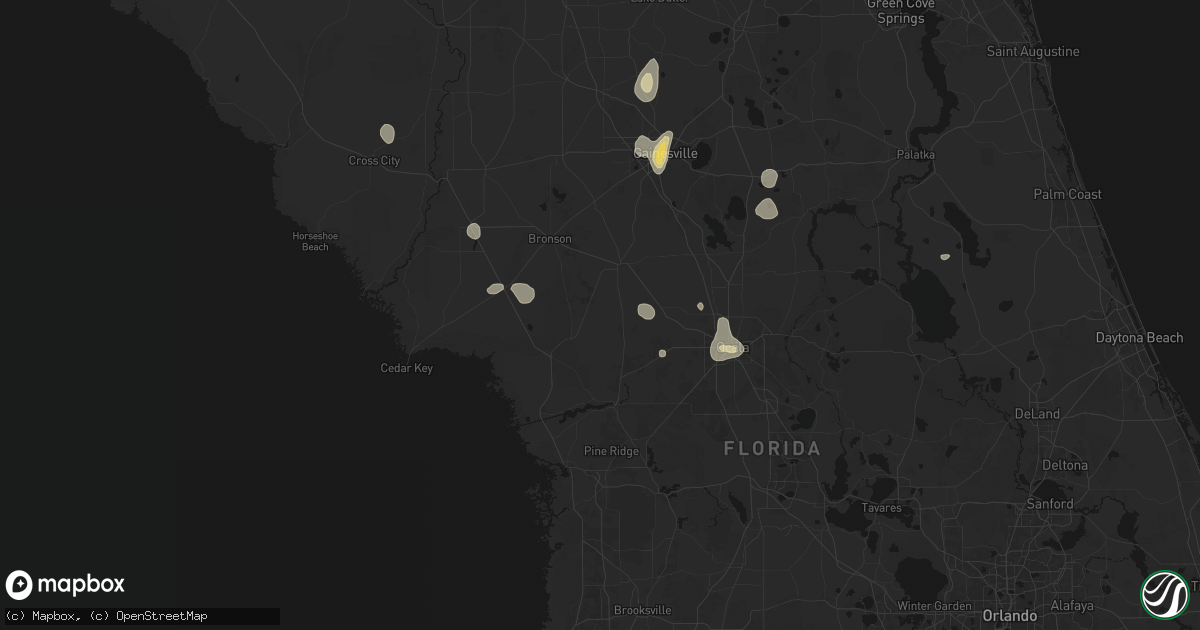Select the Saint Augustine label
The image size is (1200, 630).
tap(1033, 51)
